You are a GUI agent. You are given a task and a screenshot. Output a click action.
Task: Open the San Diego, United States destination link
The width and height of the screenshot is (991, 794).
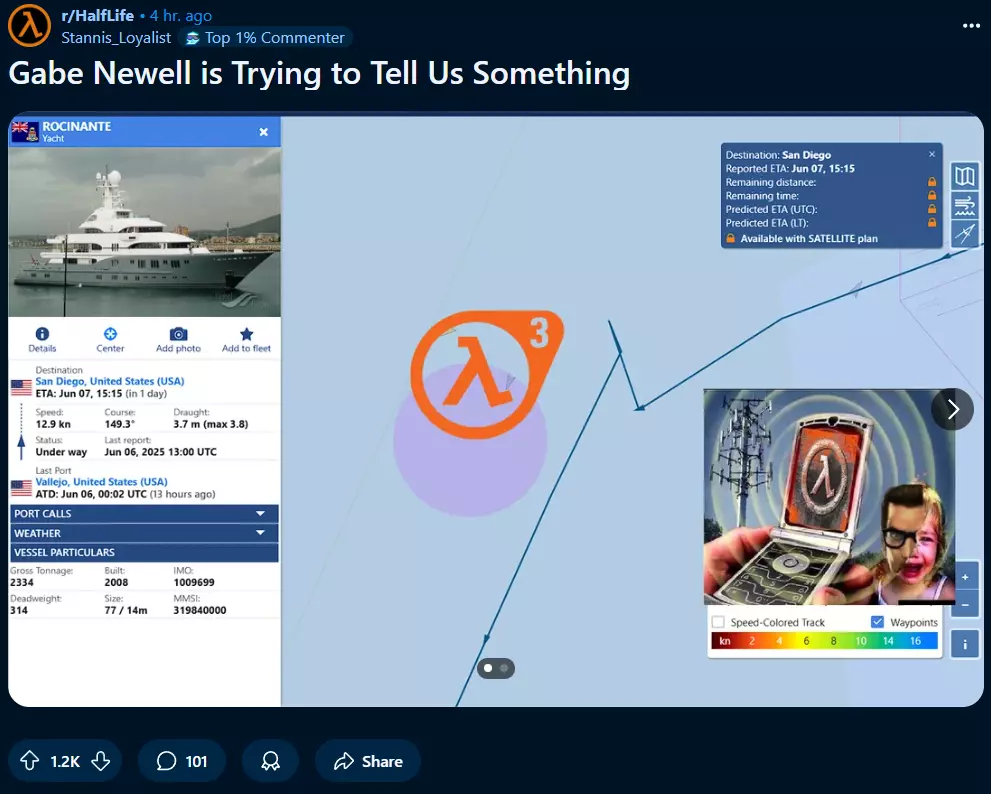pos(110,381)
